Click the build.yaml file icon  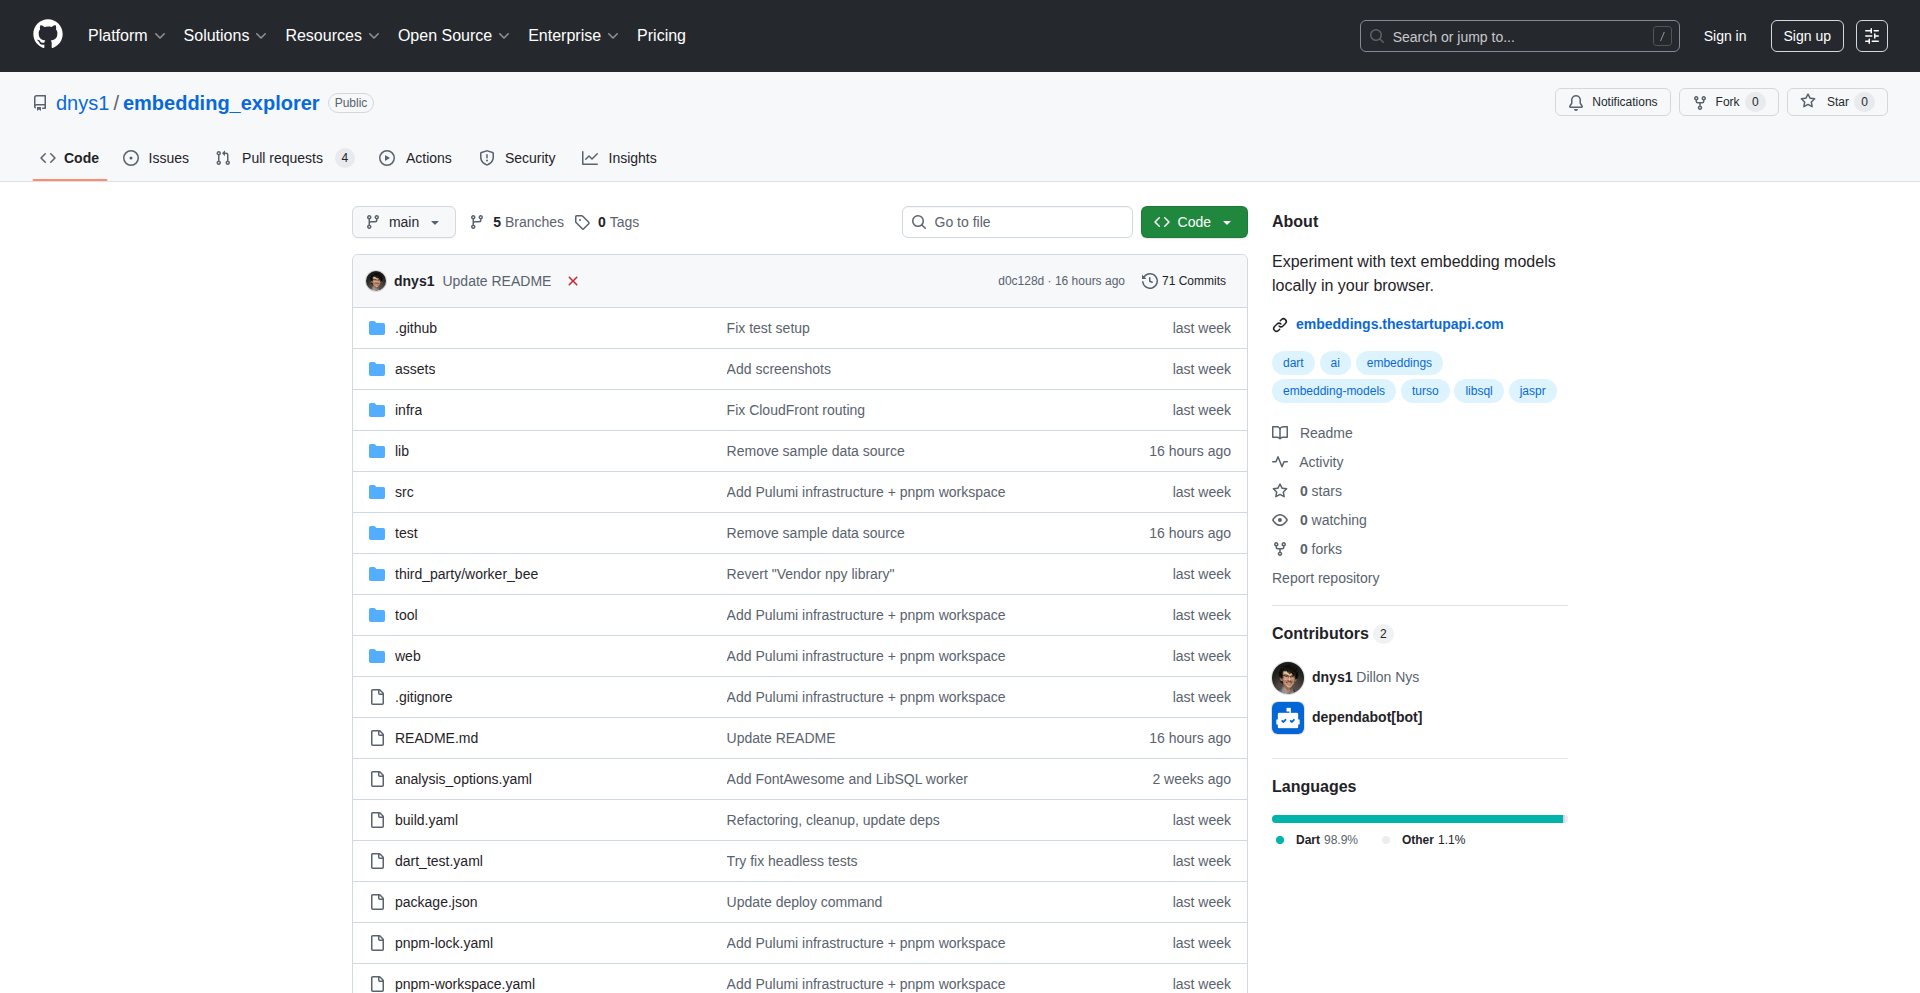[x=377, y=820]
